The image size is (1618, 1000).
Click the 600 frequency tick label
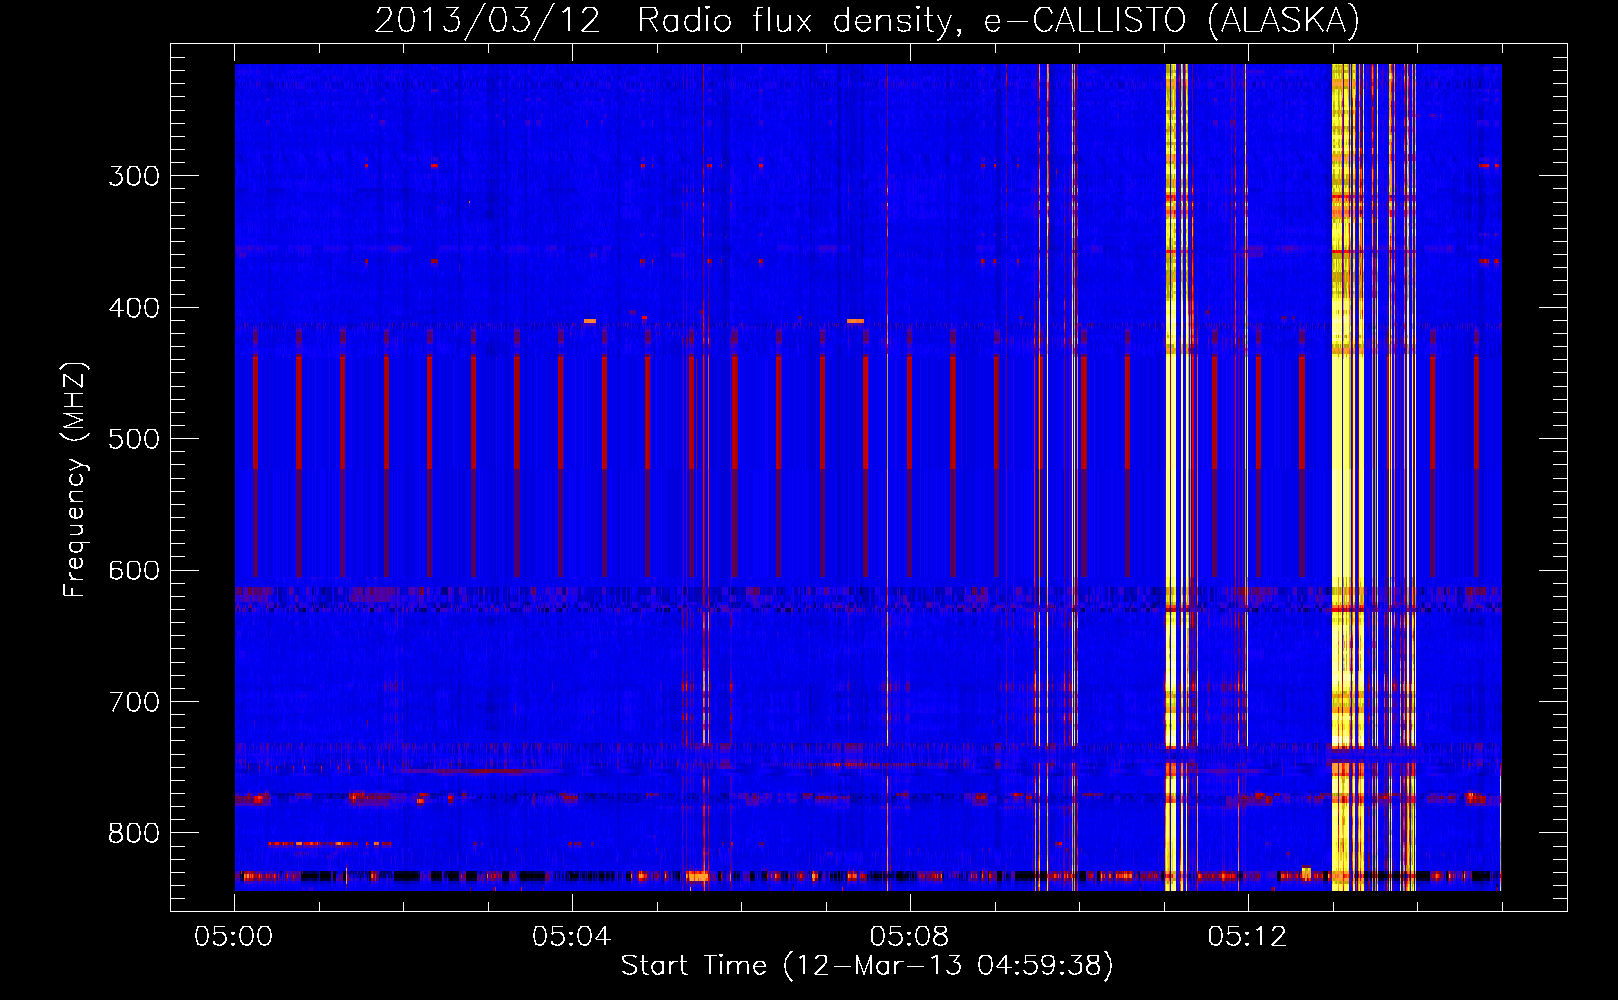[134, 571]
